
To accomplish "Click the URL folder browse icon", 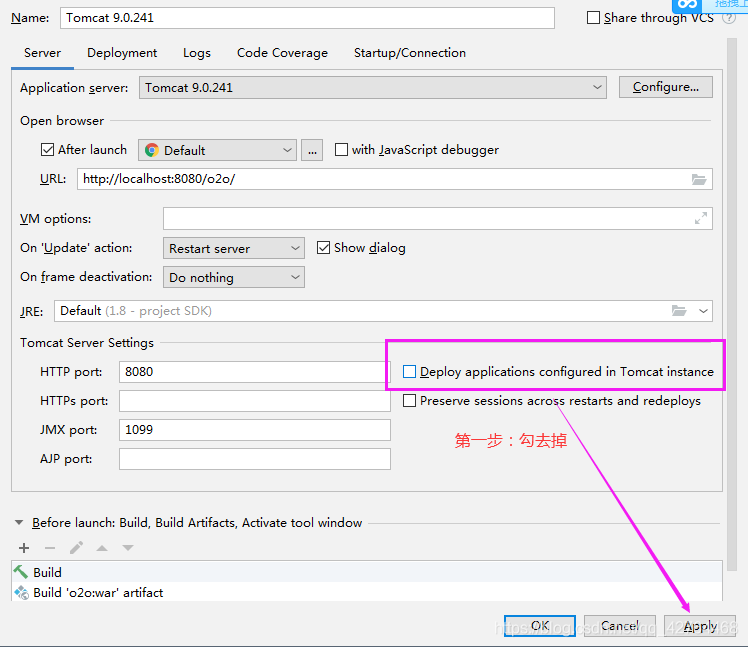I will click(x=699, y=179).
